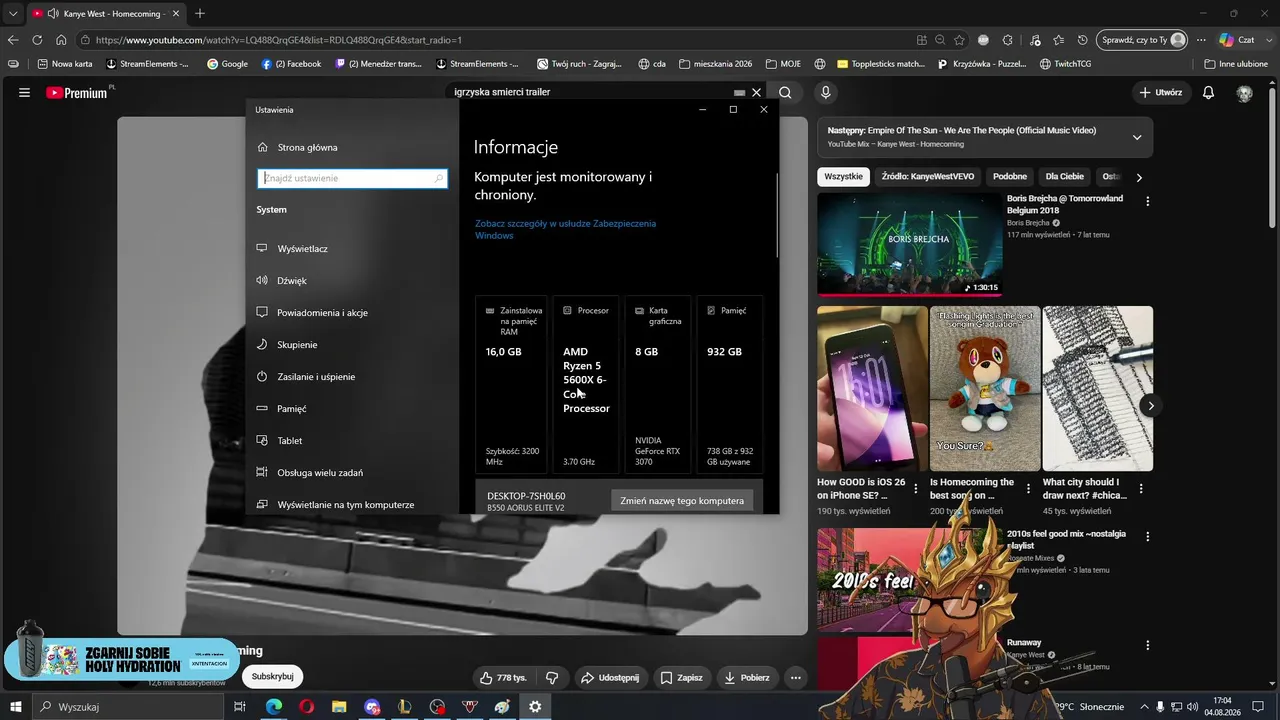Go back in the browser
Image resolution: width=1280 pixels, height=720 pixels.
pyautogui.click(x=13, y=40)
